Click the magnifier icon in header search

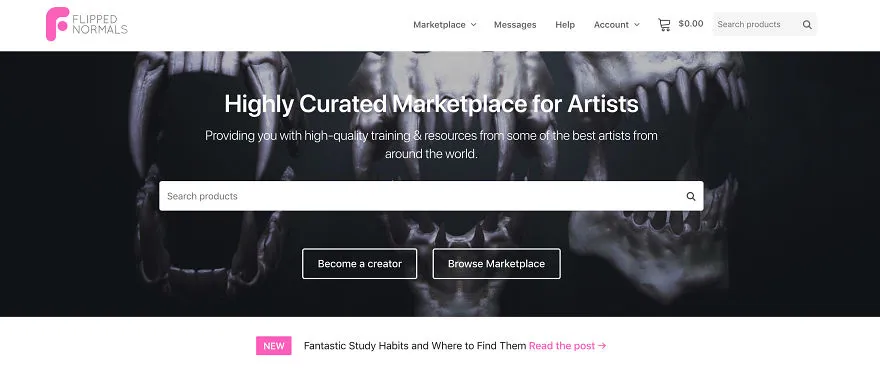pyautogui.click(x=807, y=25)
